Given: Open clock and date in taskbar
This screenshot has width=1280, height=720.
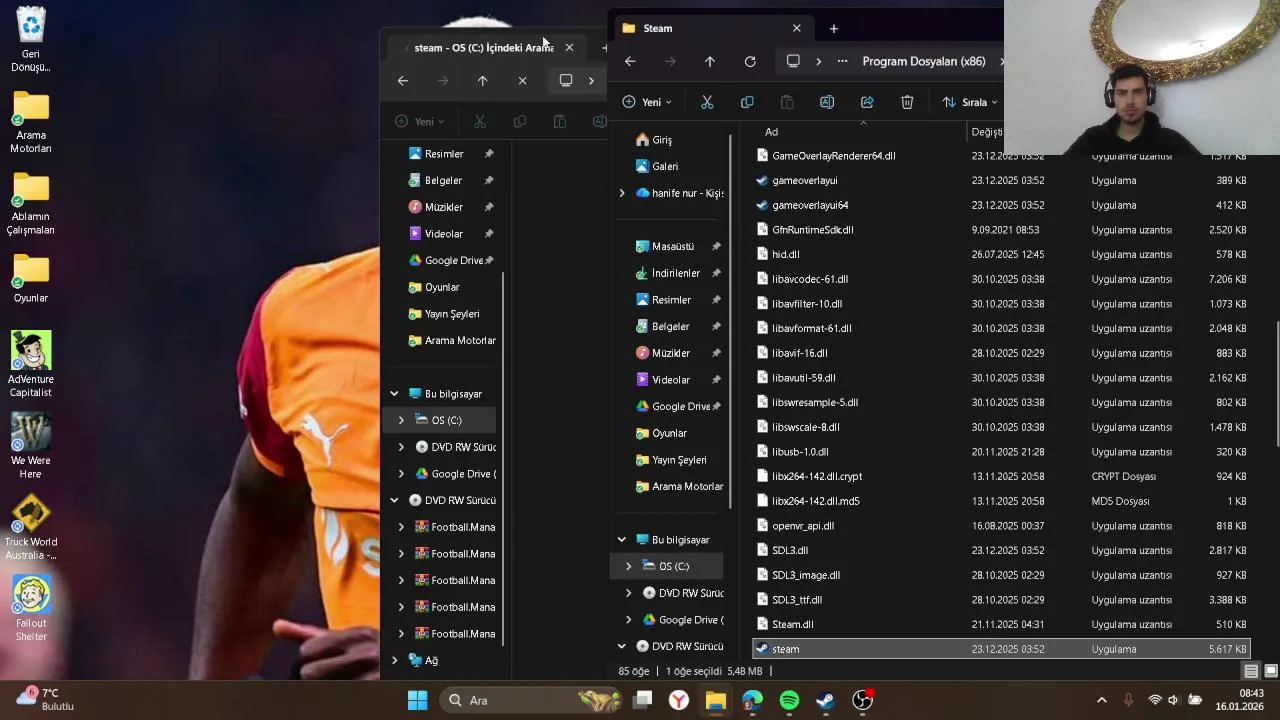Looking at the screenshot, I should pos(1239,699).
